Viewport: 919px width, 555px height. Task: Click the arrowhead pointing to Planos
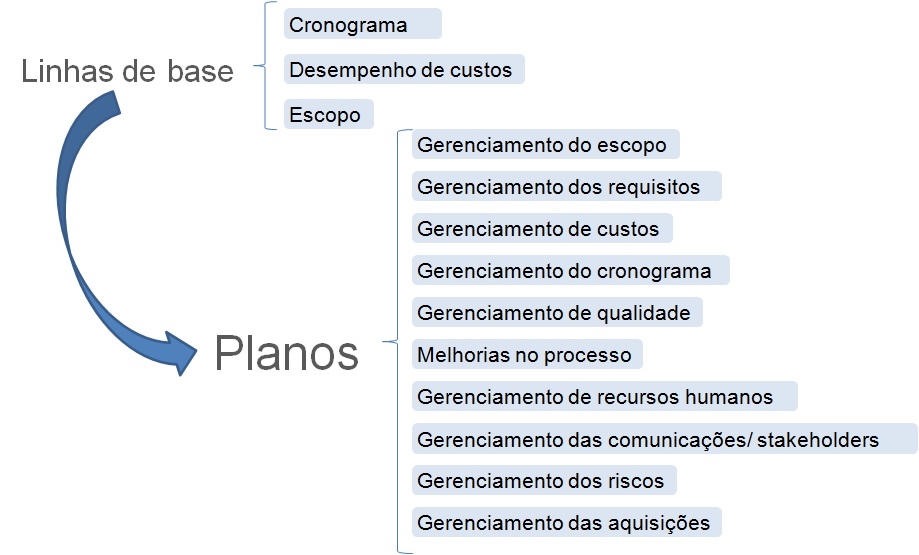181,353
